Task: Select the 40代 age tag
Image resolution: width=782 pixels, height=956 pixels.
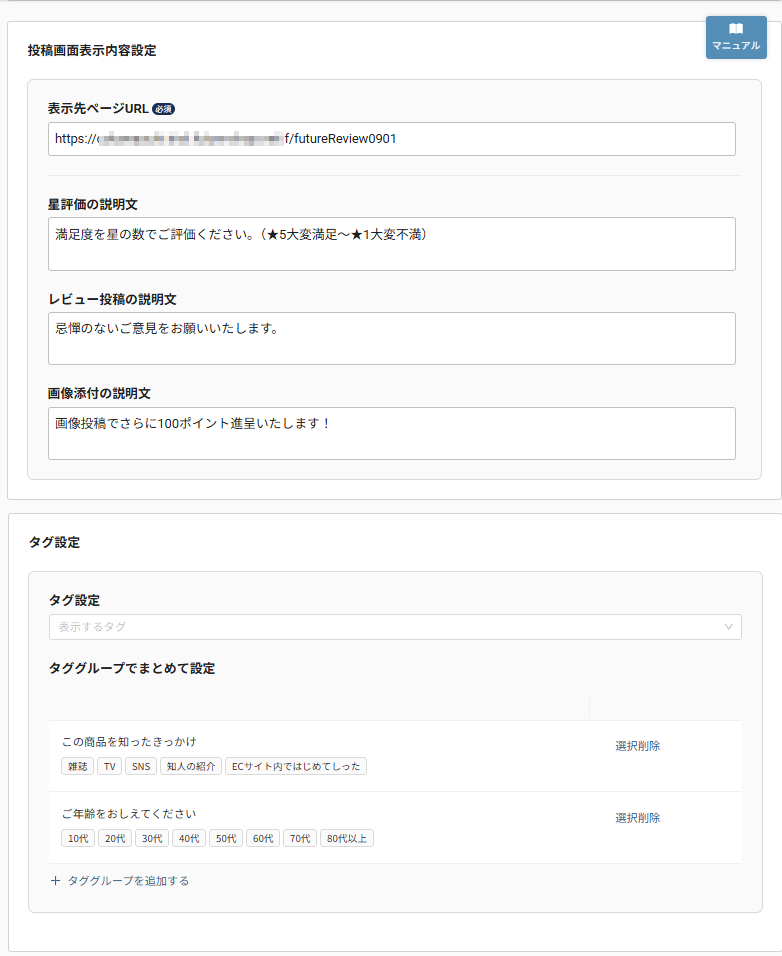Action: point(188,838)
